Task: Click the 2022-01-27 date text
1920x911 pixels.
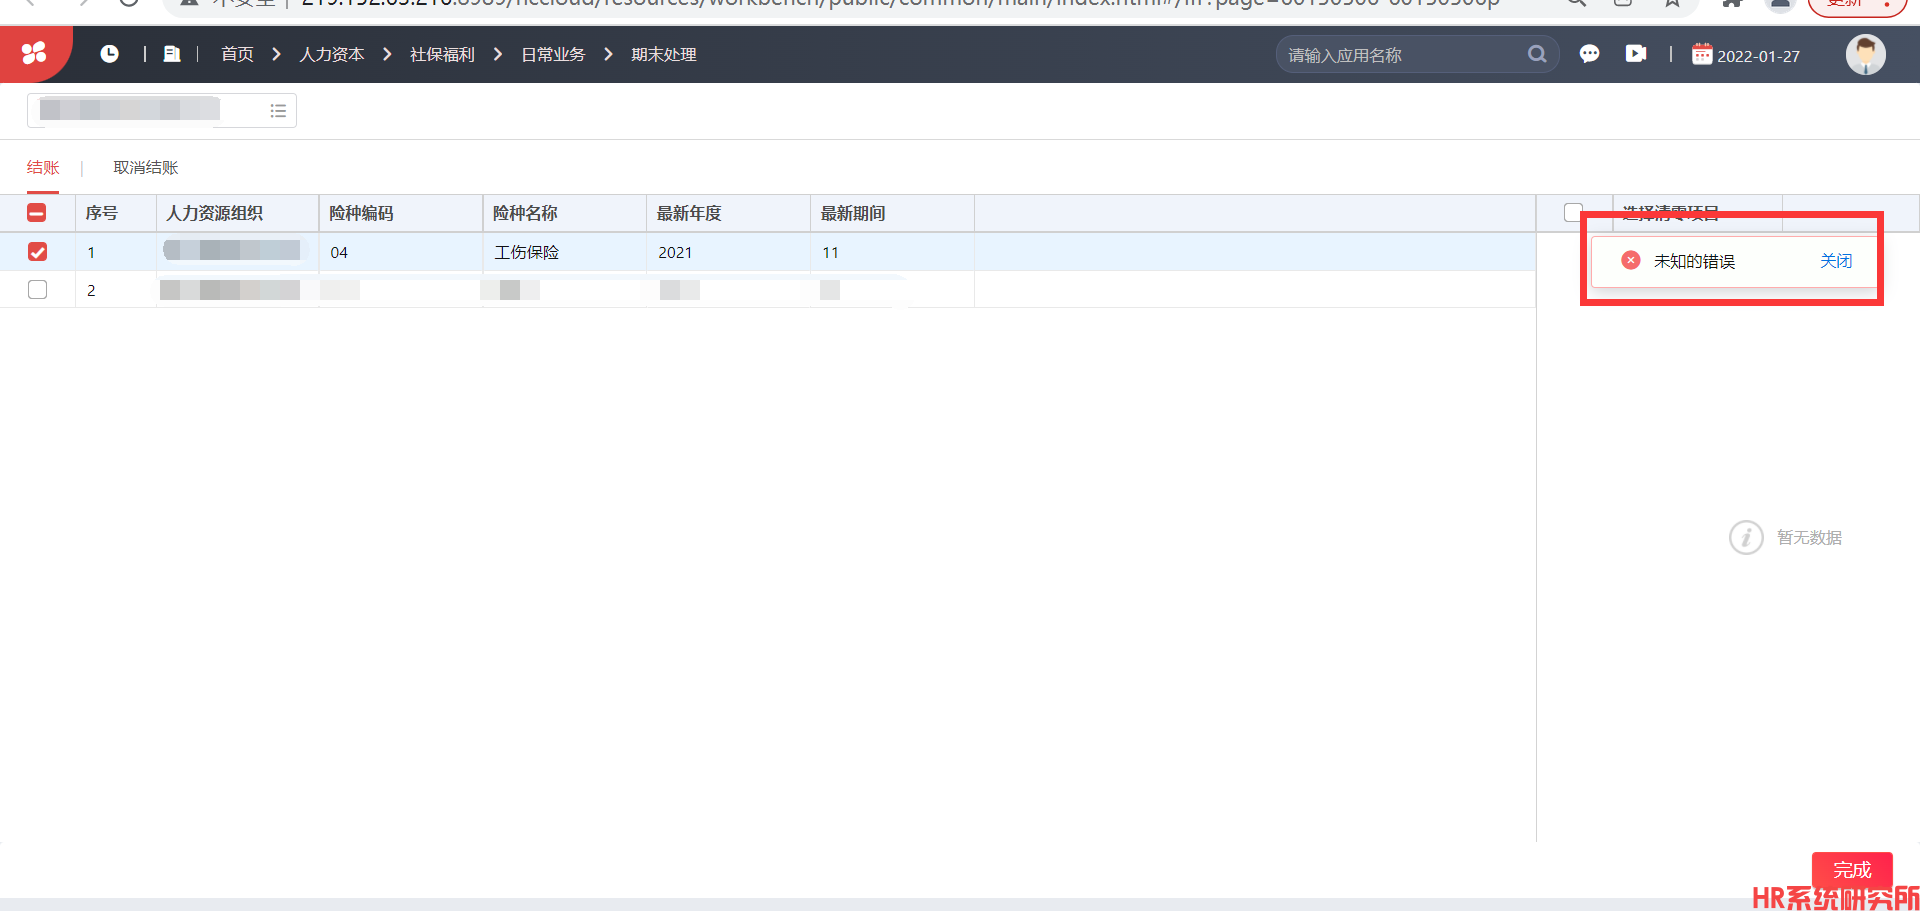Action: [x=1758, y=56]
